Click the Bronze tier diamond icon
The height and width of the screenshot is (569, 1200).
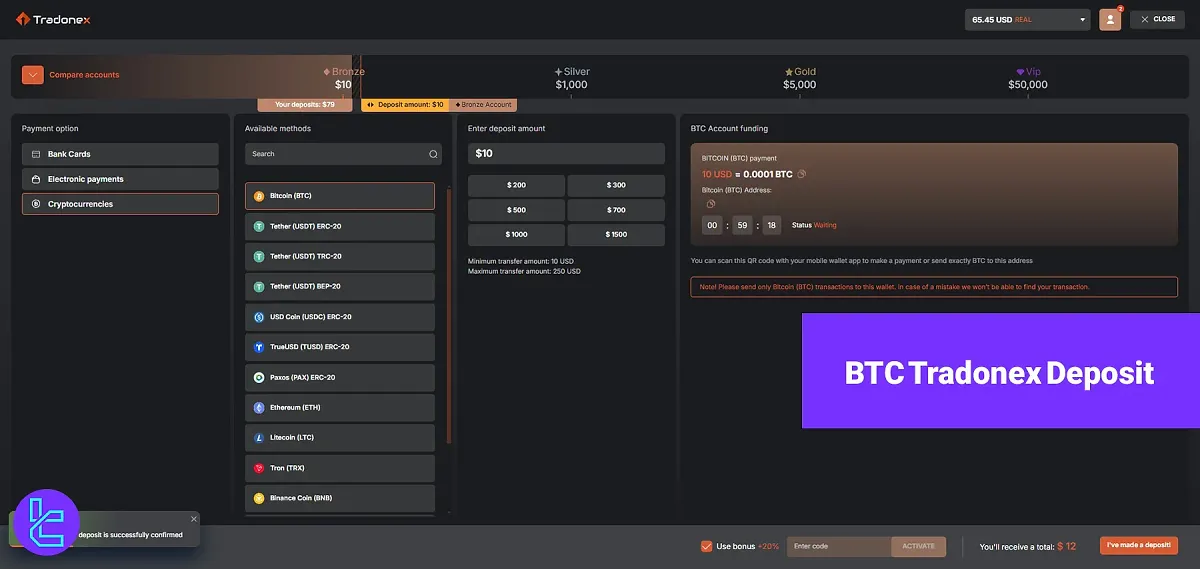click(x=327, y=72)
